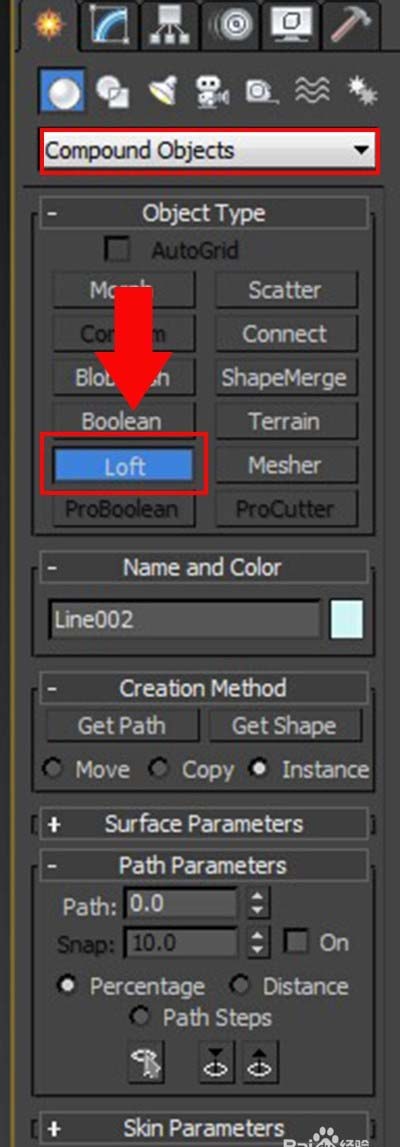
Task: Expand the Skin Parameters rollout
Action: coord(204,1127)
